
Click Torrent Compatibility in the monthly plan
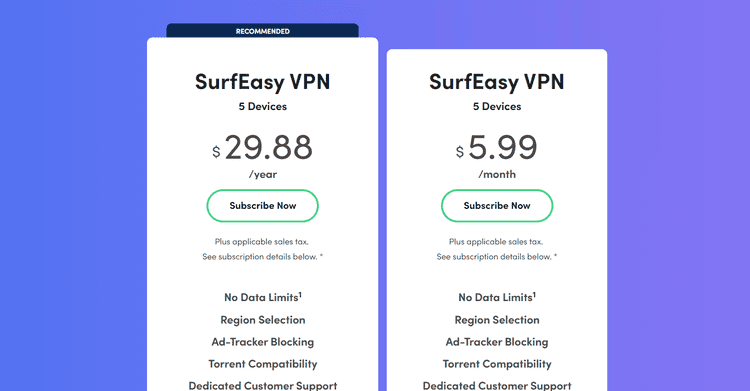[497, 364]
